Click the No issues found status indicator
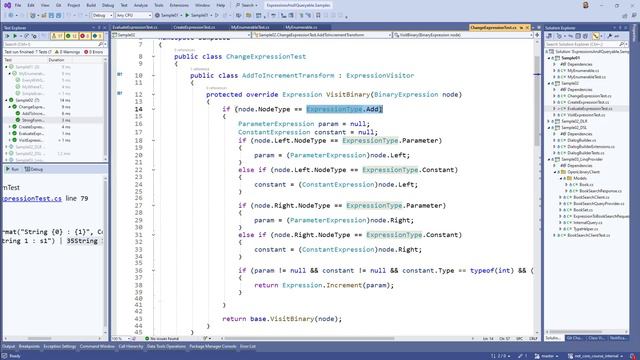The width and height of the screenshot is (640, 360). point(162,338)
